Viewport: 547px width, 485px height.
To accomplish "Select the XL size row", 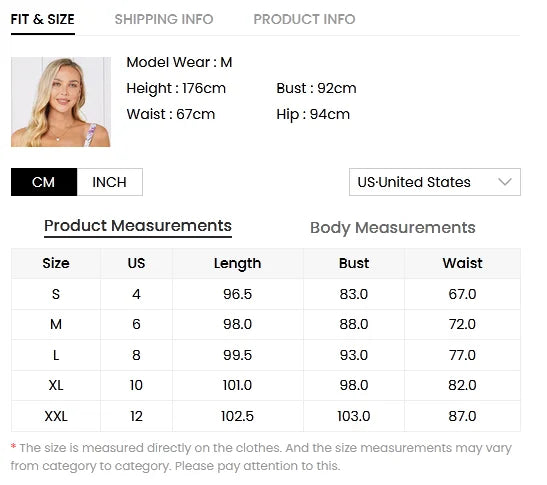I will (266, 386).
